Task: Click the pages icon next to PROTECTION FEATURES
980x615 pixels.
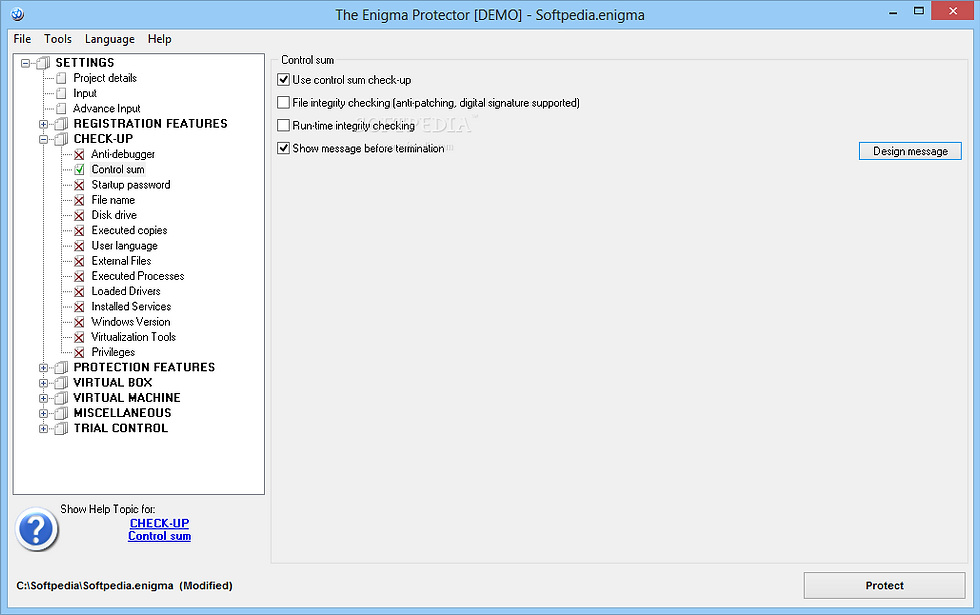Action: (61, 368)
